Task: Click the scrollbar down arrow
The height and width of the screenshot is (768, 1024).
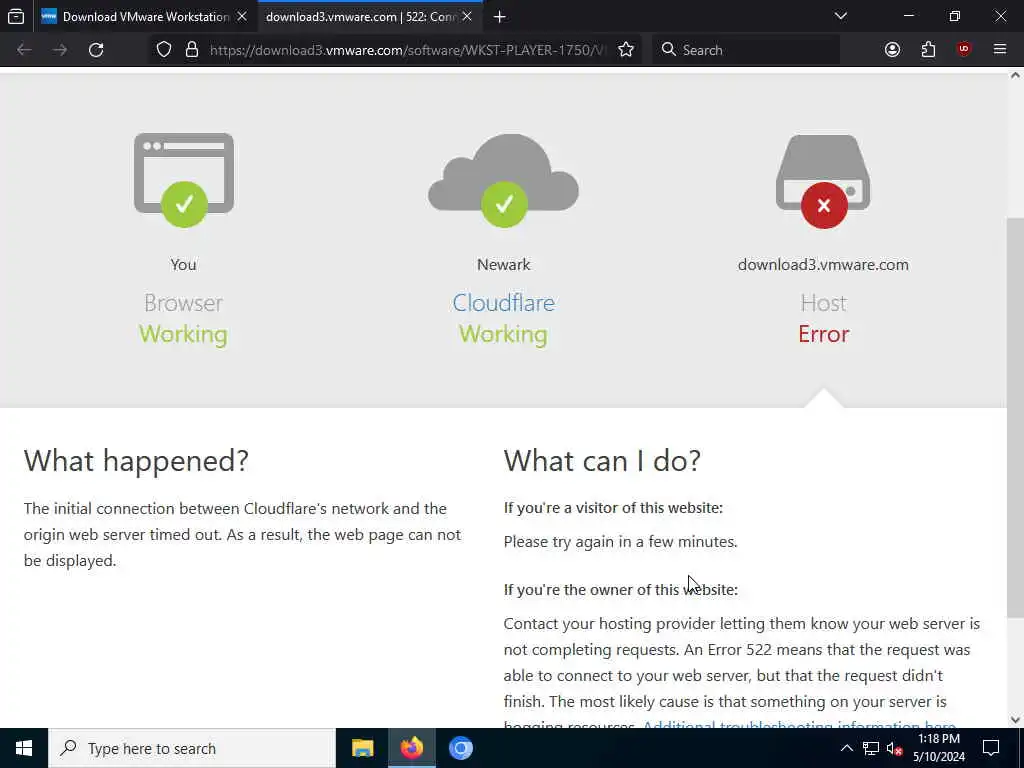Action: point(1015,720)
